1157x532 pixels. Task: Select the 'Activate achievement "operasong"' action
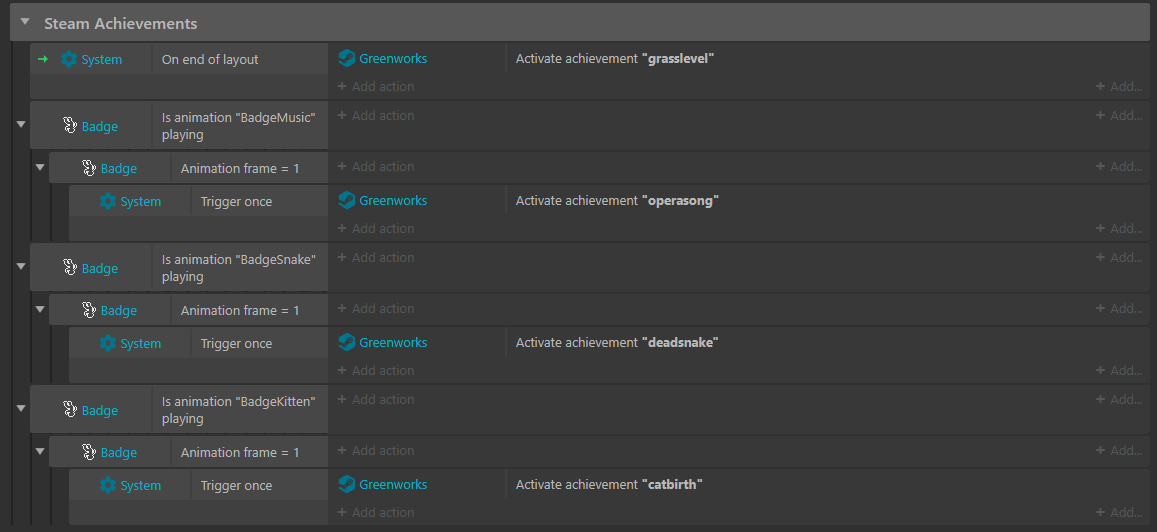[x=617, y=201]
